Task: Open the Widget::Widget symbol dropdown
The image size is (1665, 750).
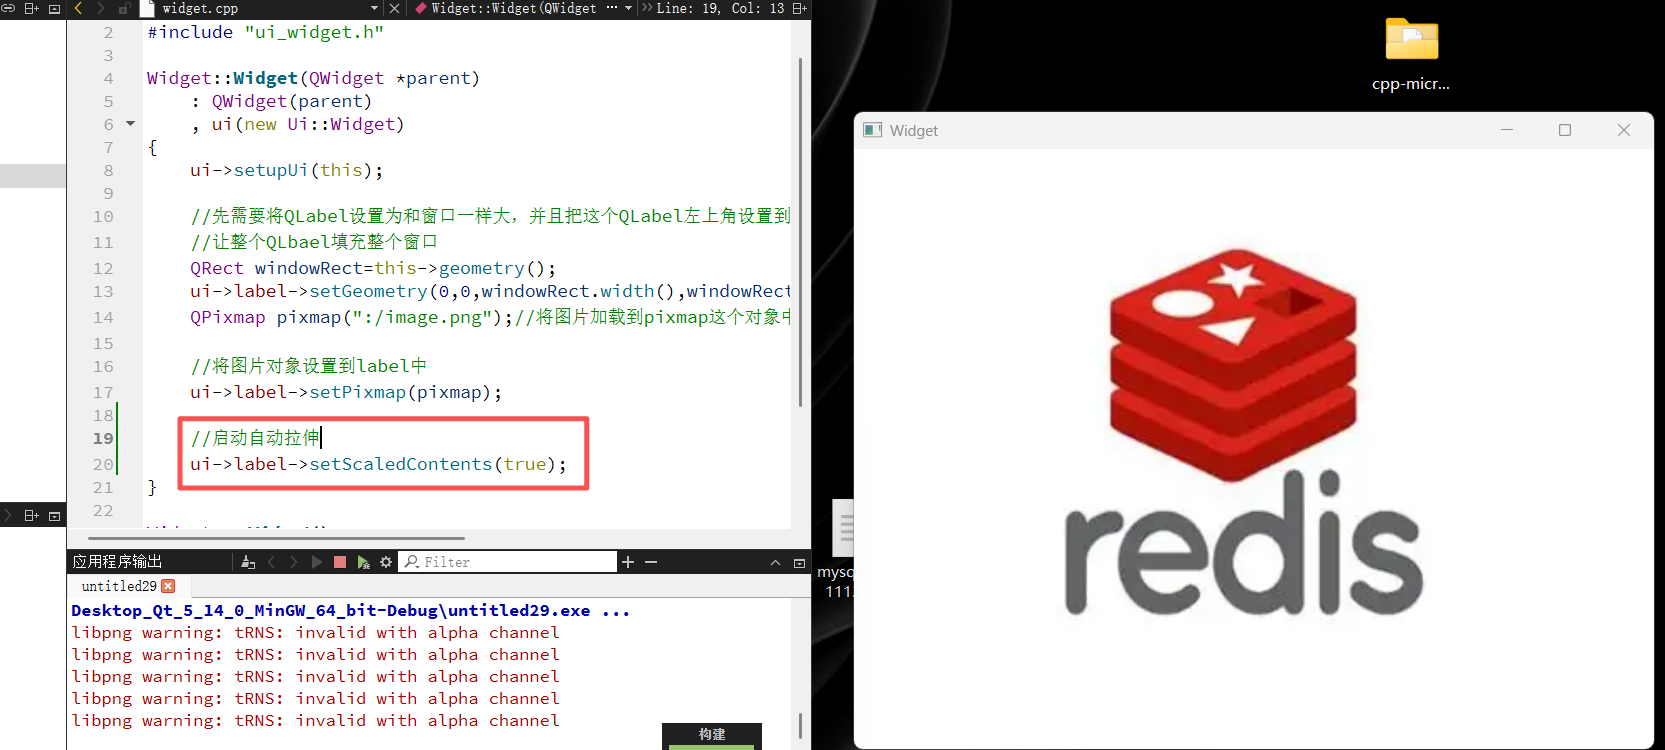Action: click(x=628, y=8)
